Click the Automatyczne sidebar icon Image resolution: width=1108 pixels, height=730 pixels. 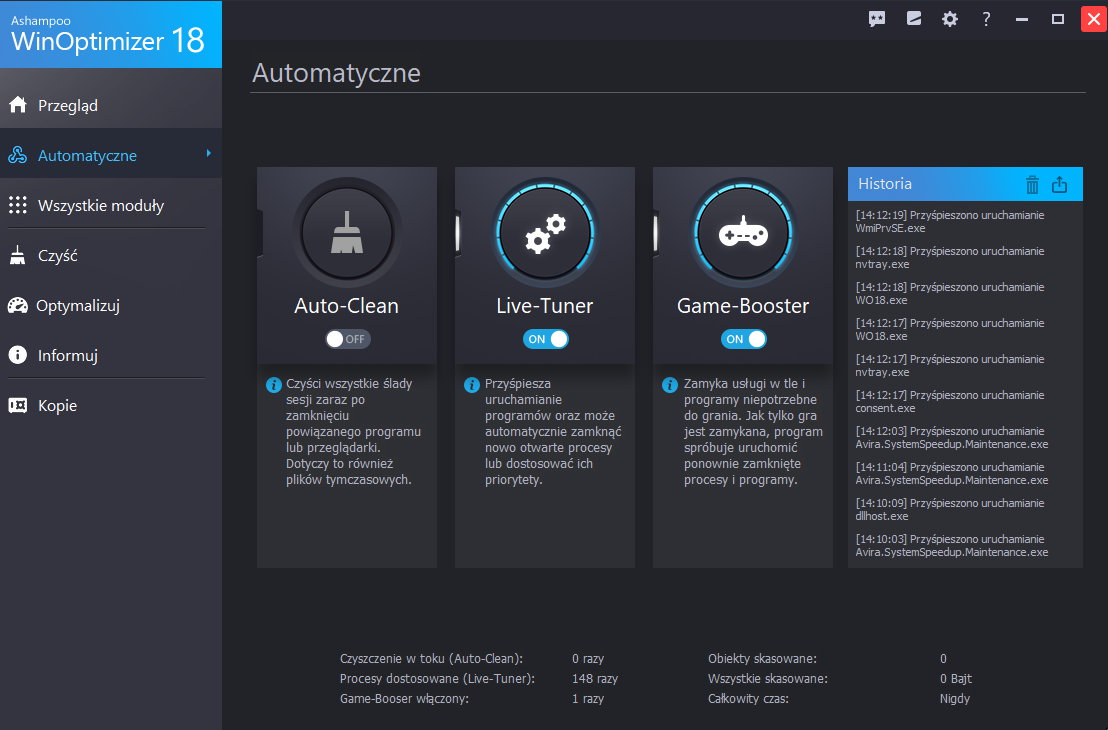point(18,155)
